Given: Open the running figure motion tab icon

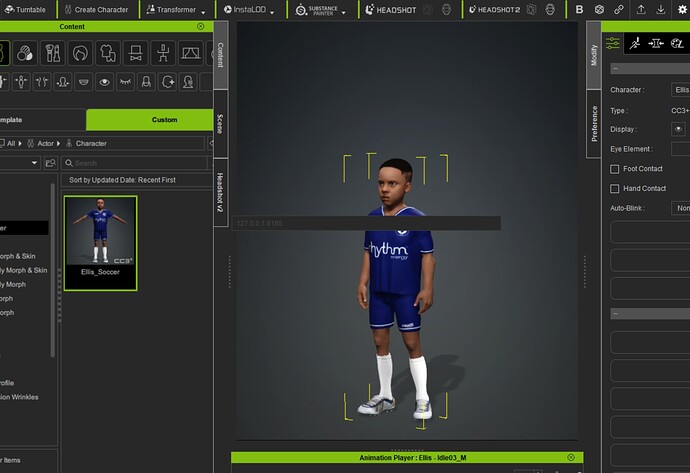Looking at the screenshot, I should point(635,43).
